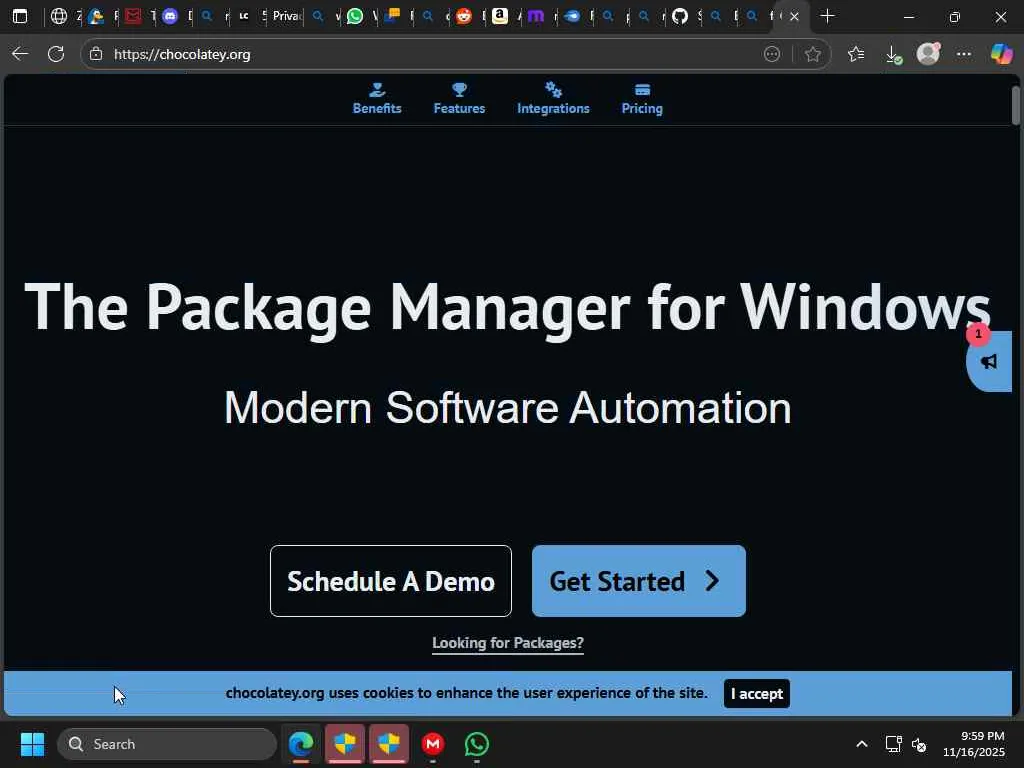Go to the Features section
This screenshot has width=1024, height=768.
[459, 99]
